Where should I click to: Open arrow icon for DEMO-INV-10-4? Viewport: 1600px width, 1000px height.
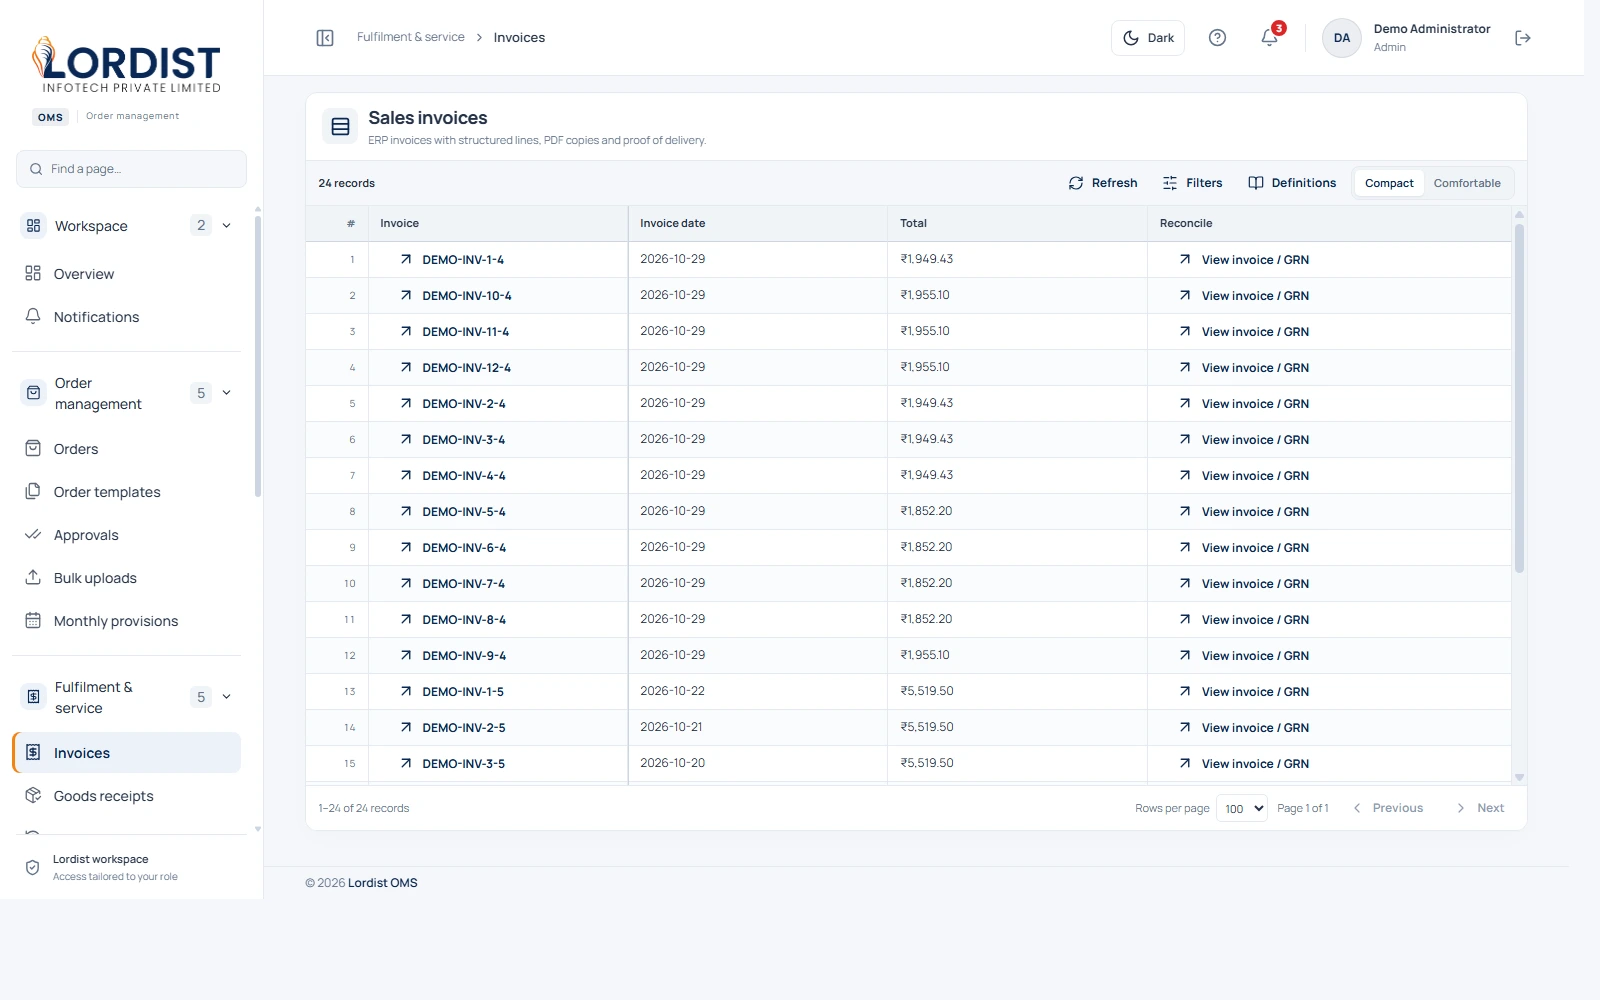tap(406, 295)
